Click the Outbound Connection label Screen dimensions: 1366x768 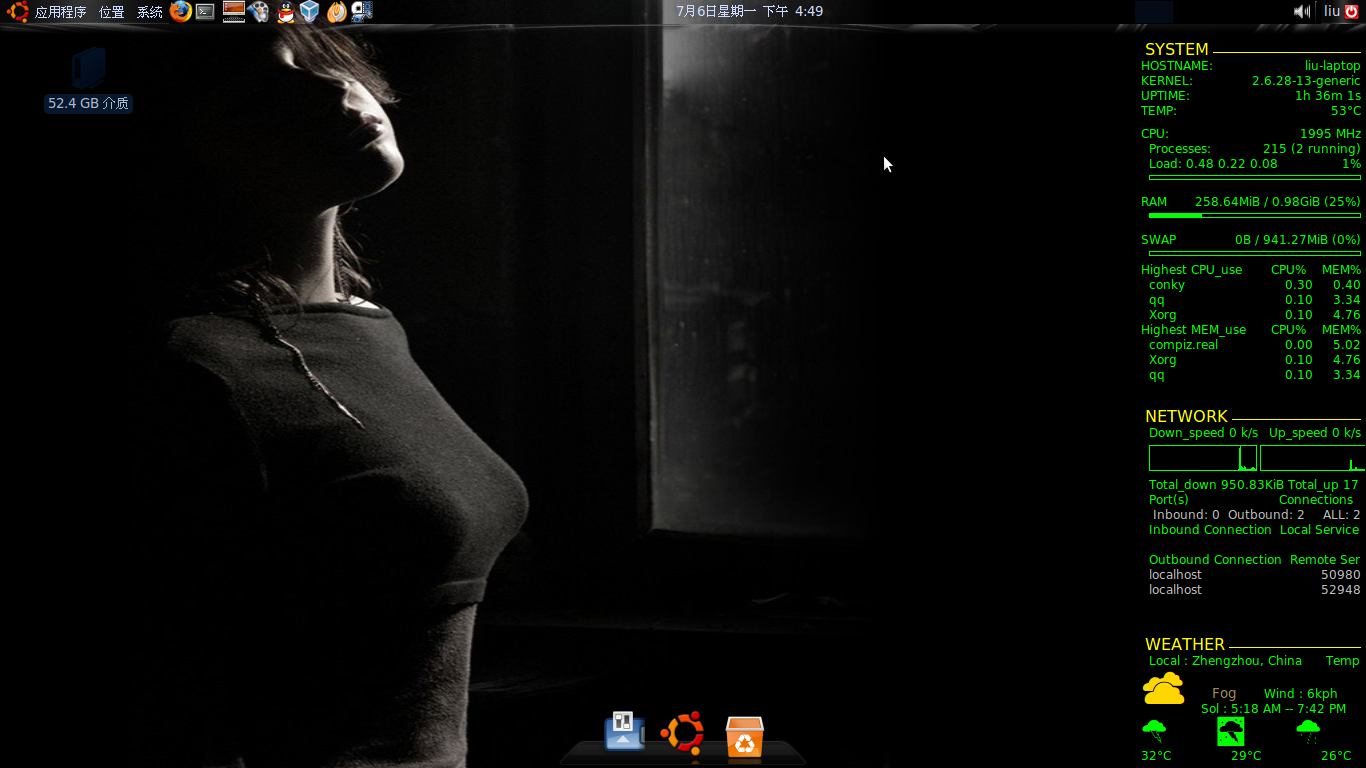1214,560
